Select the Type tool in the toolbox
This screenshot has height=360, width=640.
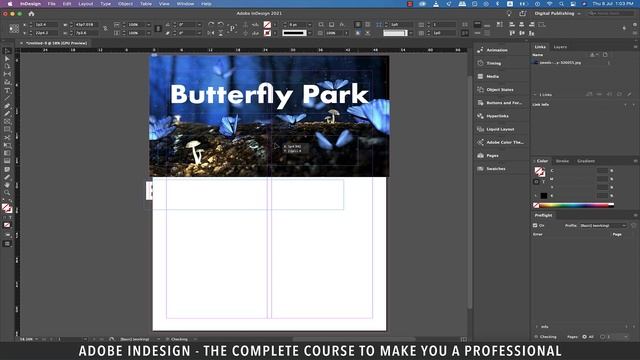7,91
